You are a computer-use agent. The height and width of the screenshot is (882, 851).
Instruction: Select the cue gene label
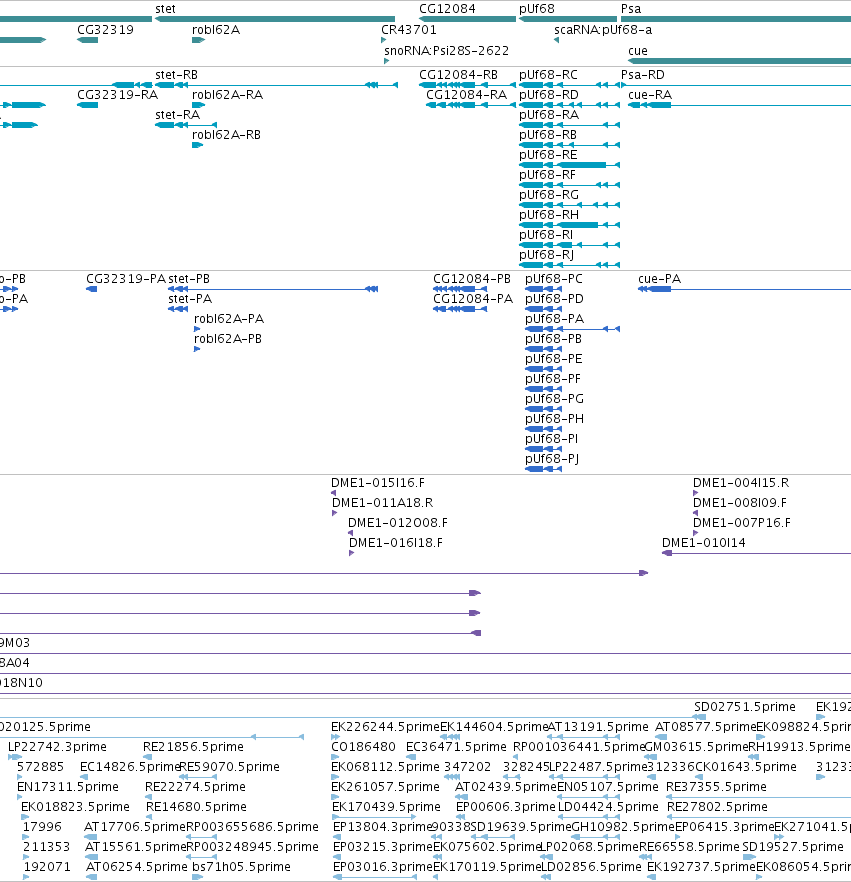pos(638,51)
